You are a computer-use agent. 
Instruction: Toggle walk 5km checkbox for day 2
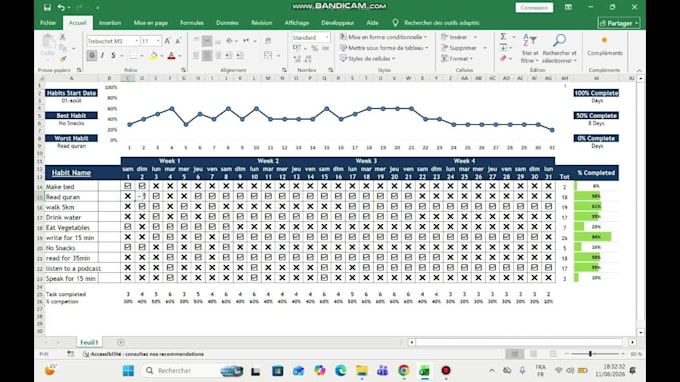(142, 206)
